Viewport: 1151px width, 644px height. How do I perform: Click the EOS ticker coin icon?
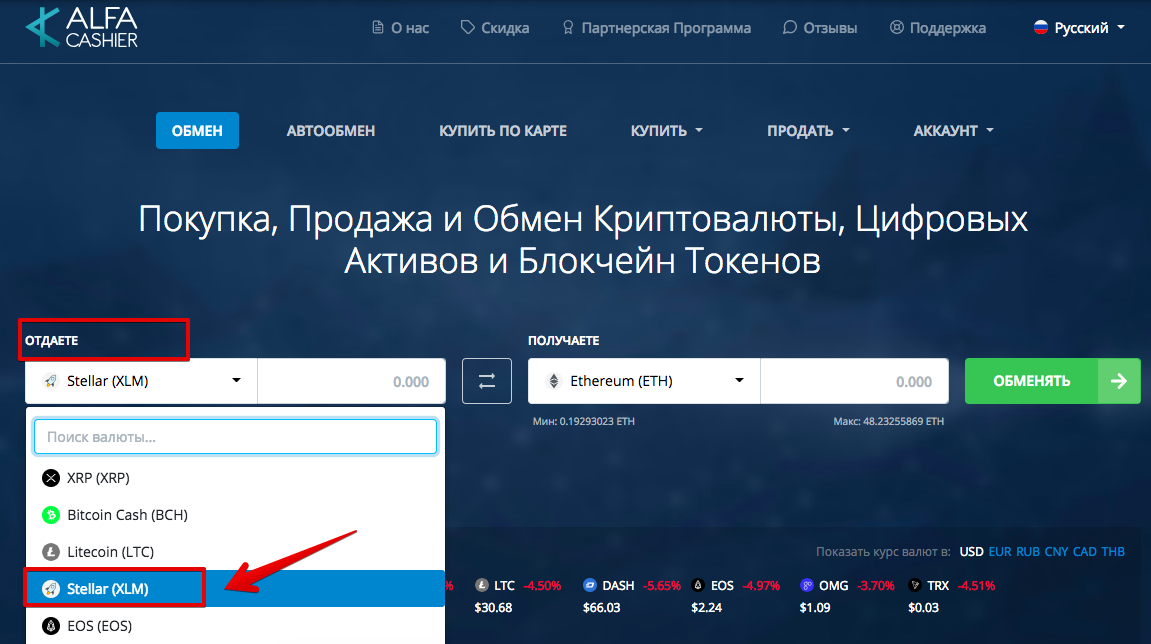point(698,585)
